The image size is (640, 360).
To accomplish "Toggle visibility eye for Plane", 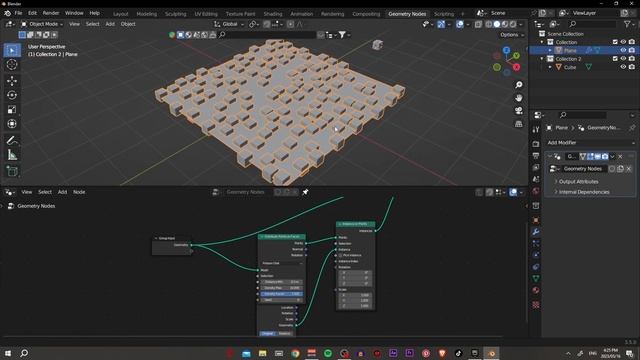I will point(623,50).
